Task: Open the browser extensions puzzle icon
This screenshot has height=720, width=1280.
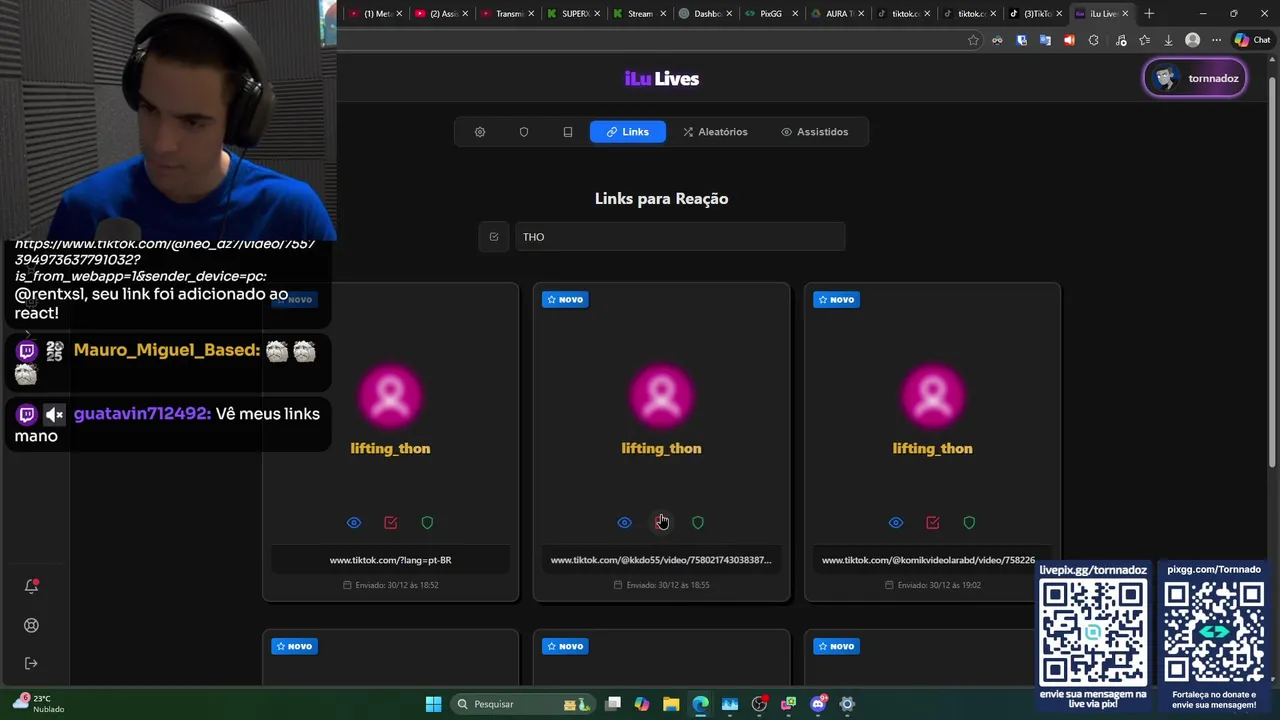Action: (x=1093, y=40)
